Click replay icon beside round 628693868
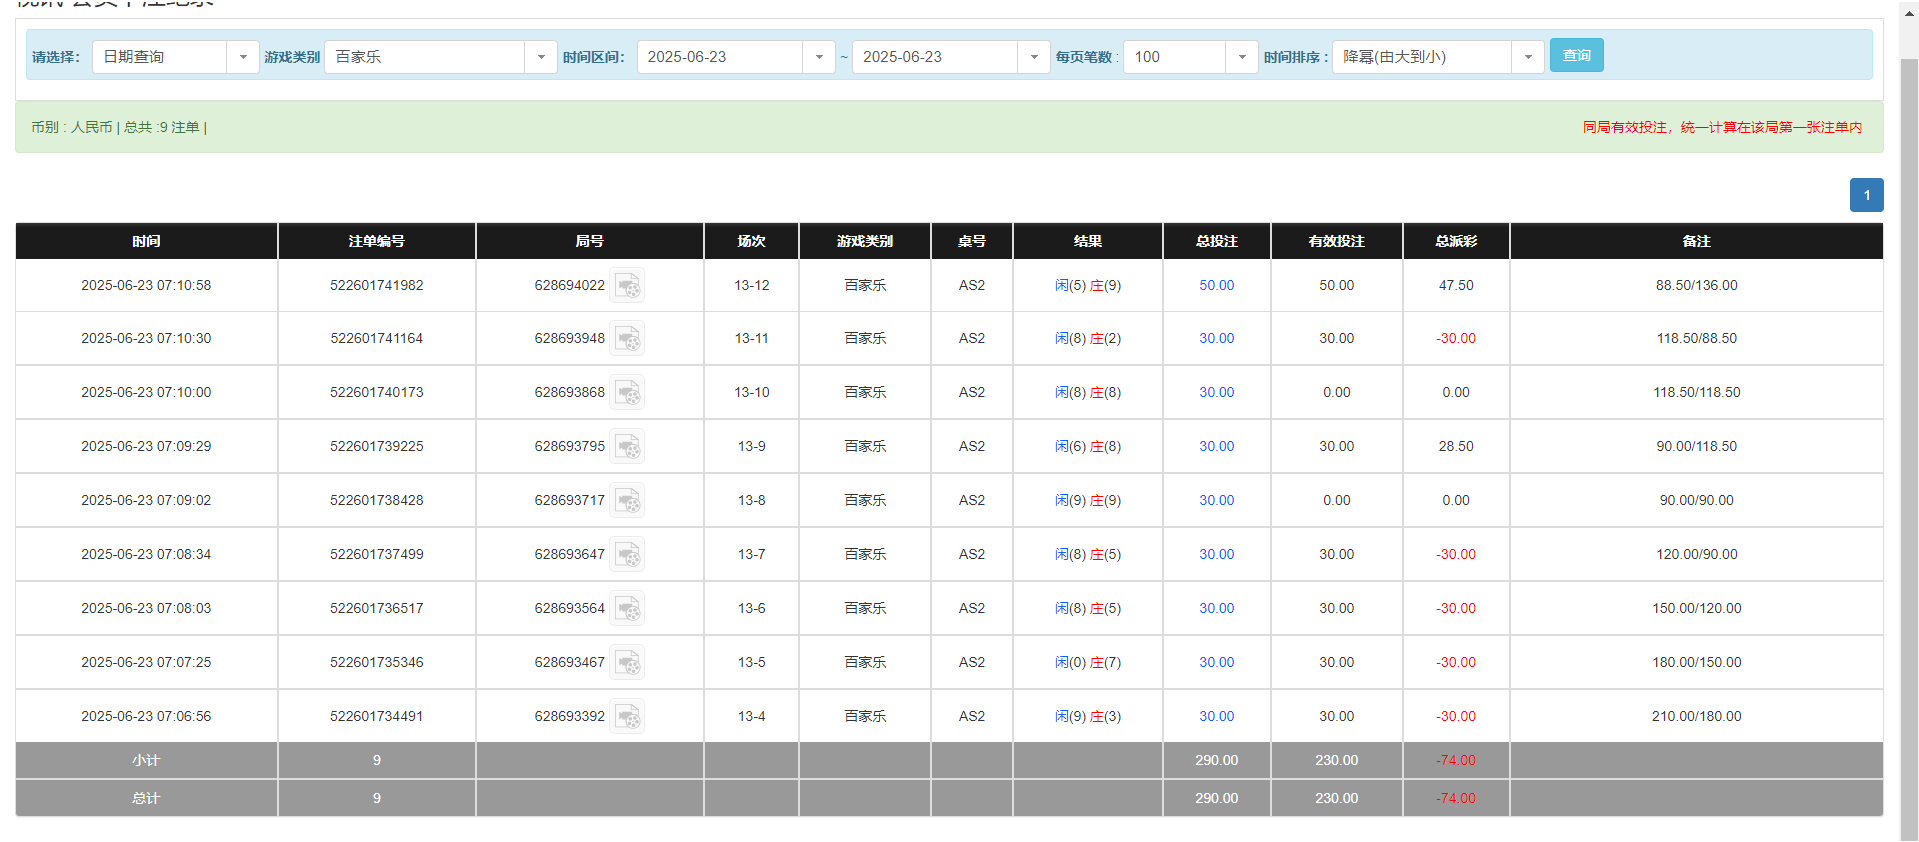Image resolution: width=1919 pixels, height=842 pixels. pyautogui.click(x=627, y=393)
